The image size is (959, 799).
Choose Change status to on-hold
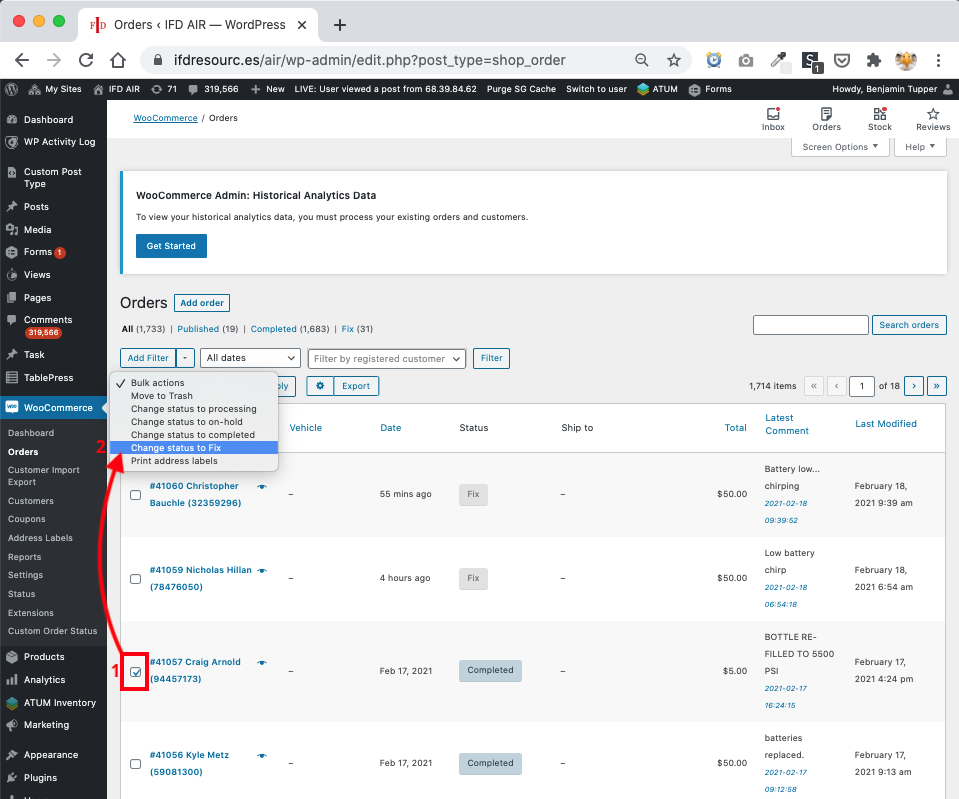coord(194,422)
